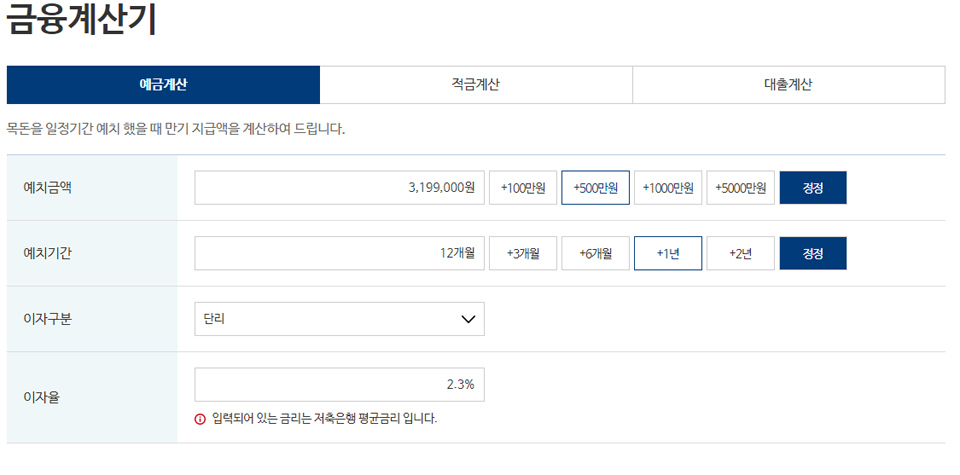Click the red info icon below 이자율
Screen dimensions: 960x475
[x=200, y=418]
